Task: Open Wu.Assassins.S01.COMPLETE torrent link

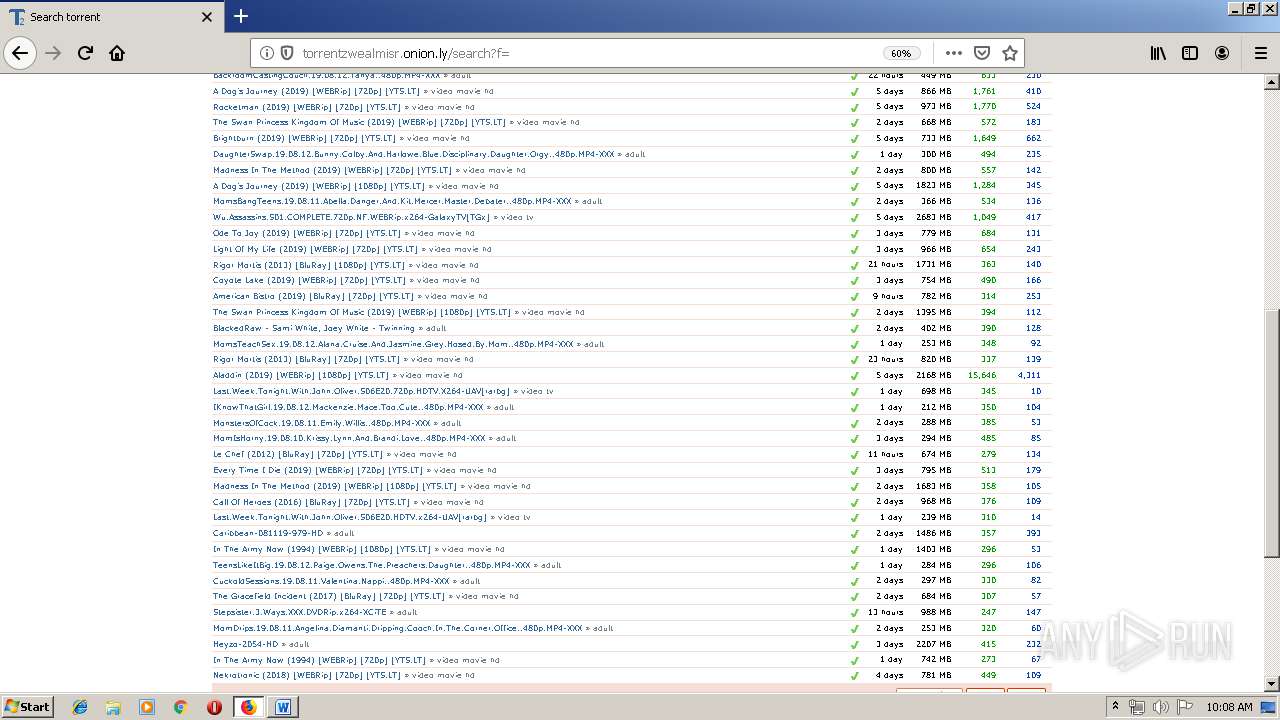Action: click(x=352, y=217)
